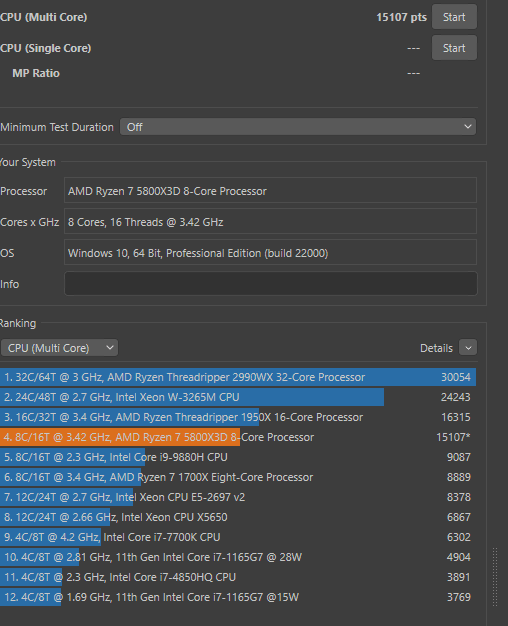Click the Cores x GHz field
This screenshot has width=508, height=626.
tap(270, 222)
